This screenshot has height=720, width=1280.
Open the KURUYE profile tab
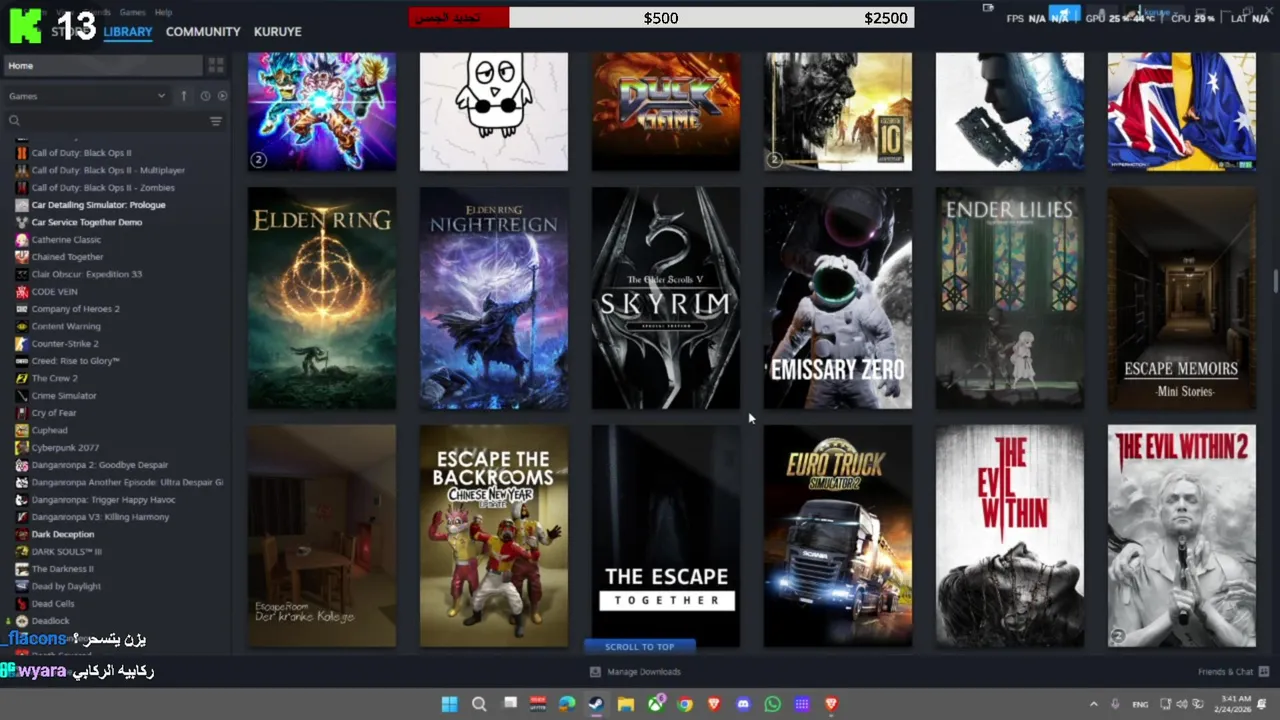[277, 32]
